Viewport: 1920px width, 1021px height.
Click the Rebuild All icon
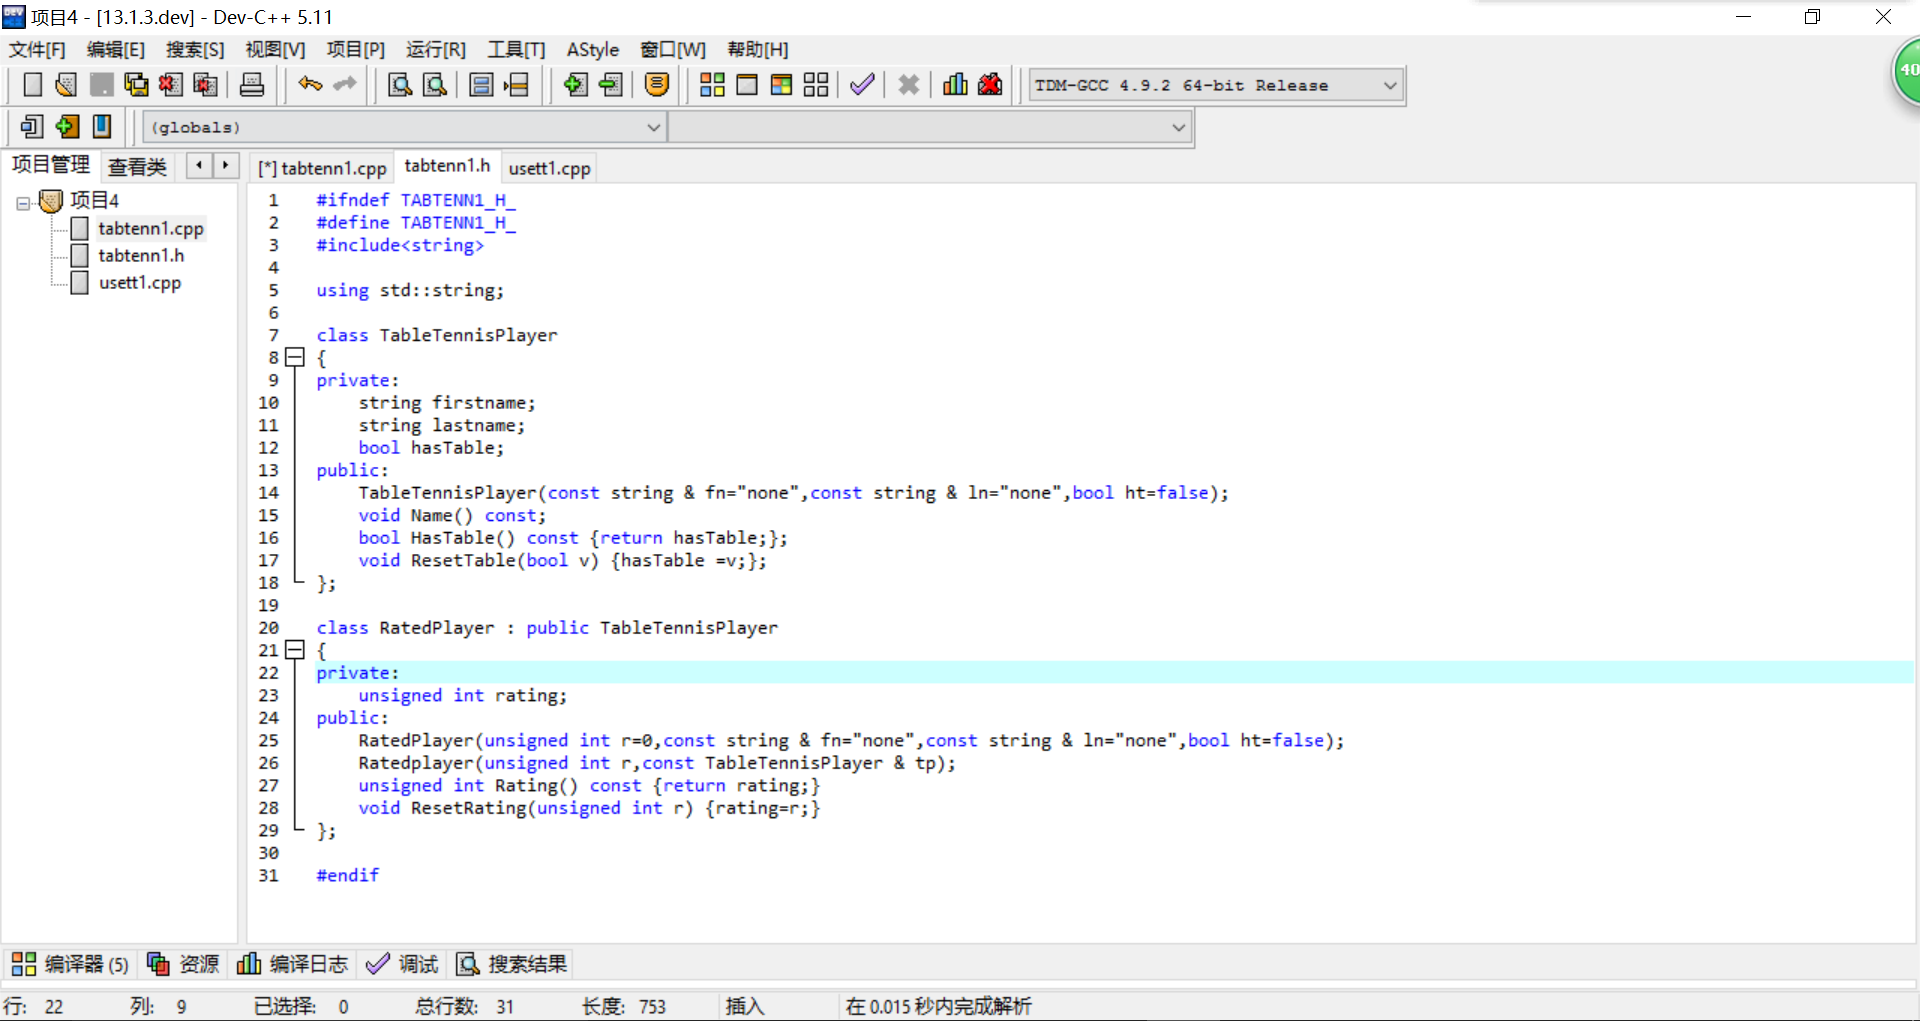coord(816,85)
